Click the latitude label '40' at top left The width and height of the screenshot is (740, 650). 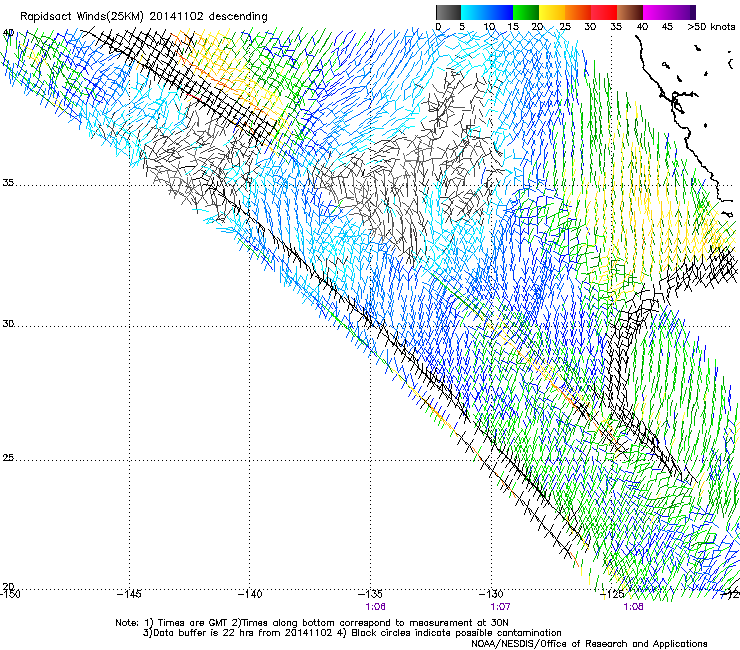(x=8, y=33)
